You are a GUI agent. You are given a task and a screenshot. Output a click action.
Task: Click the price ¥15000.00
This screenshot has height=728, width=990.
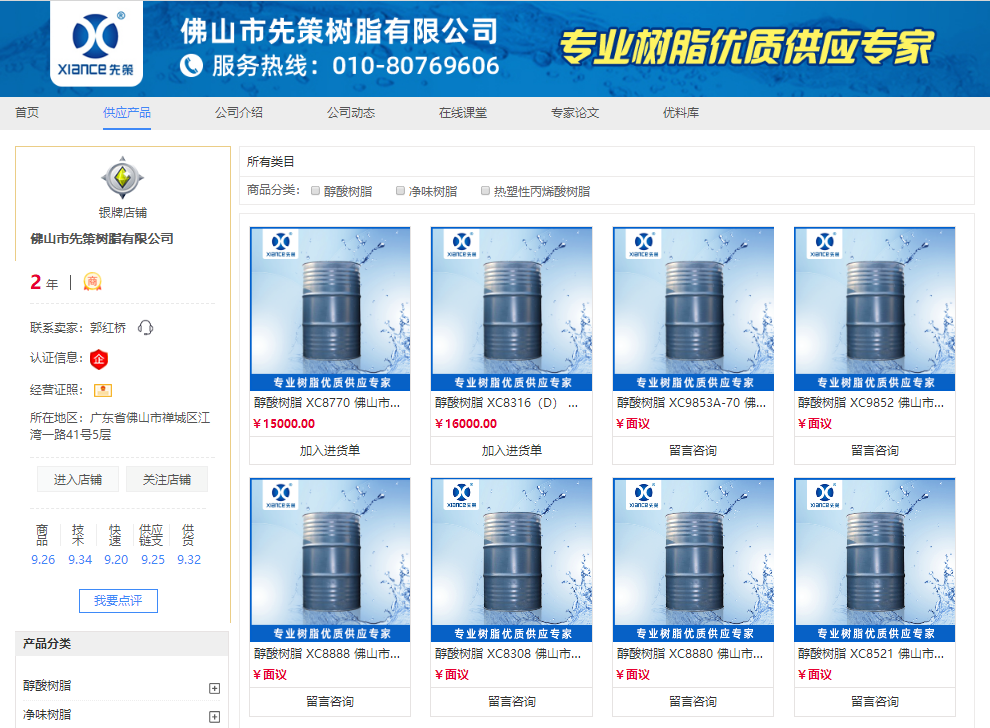point(284,424)
